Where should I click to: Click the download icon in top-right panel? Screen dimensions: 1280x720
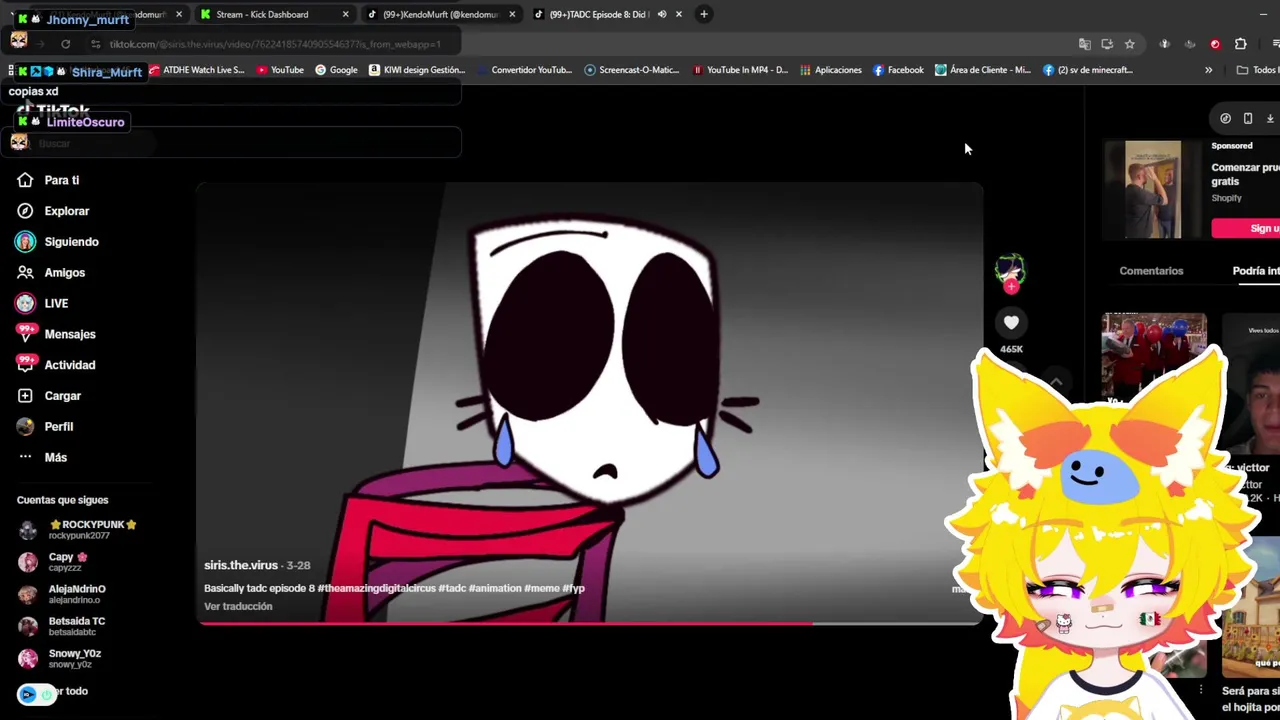(x=1270, y=118)
